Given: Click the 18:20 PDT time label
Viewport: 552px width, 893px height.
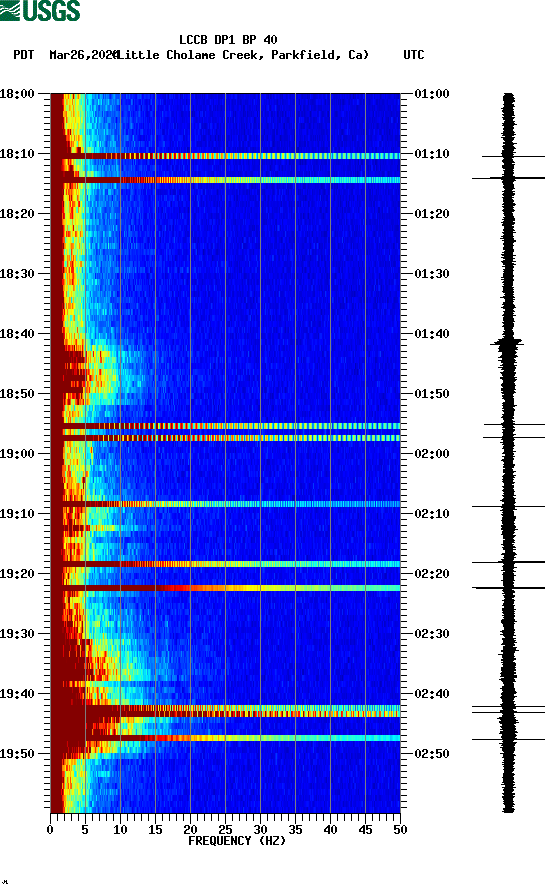Looking at the screenshot, I should (17, 214).
